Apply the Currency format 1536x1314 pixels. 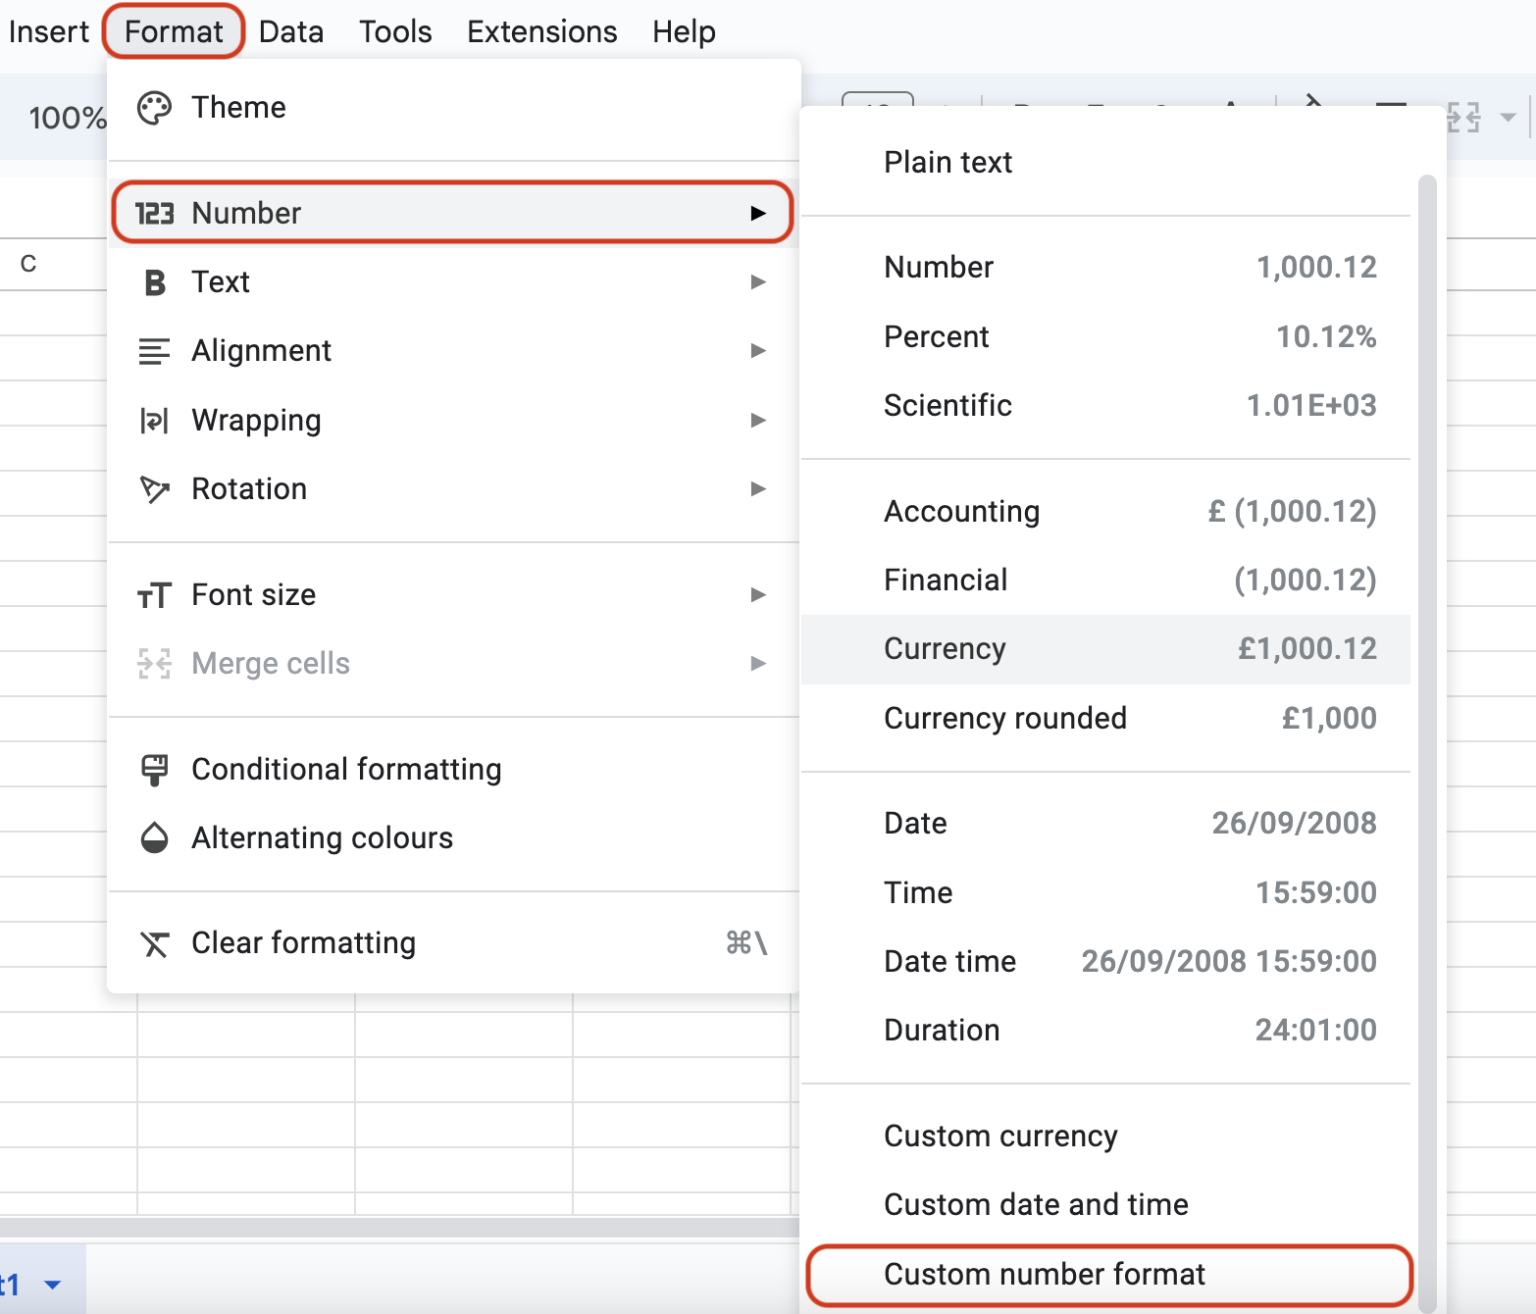(x=944, y=649)
